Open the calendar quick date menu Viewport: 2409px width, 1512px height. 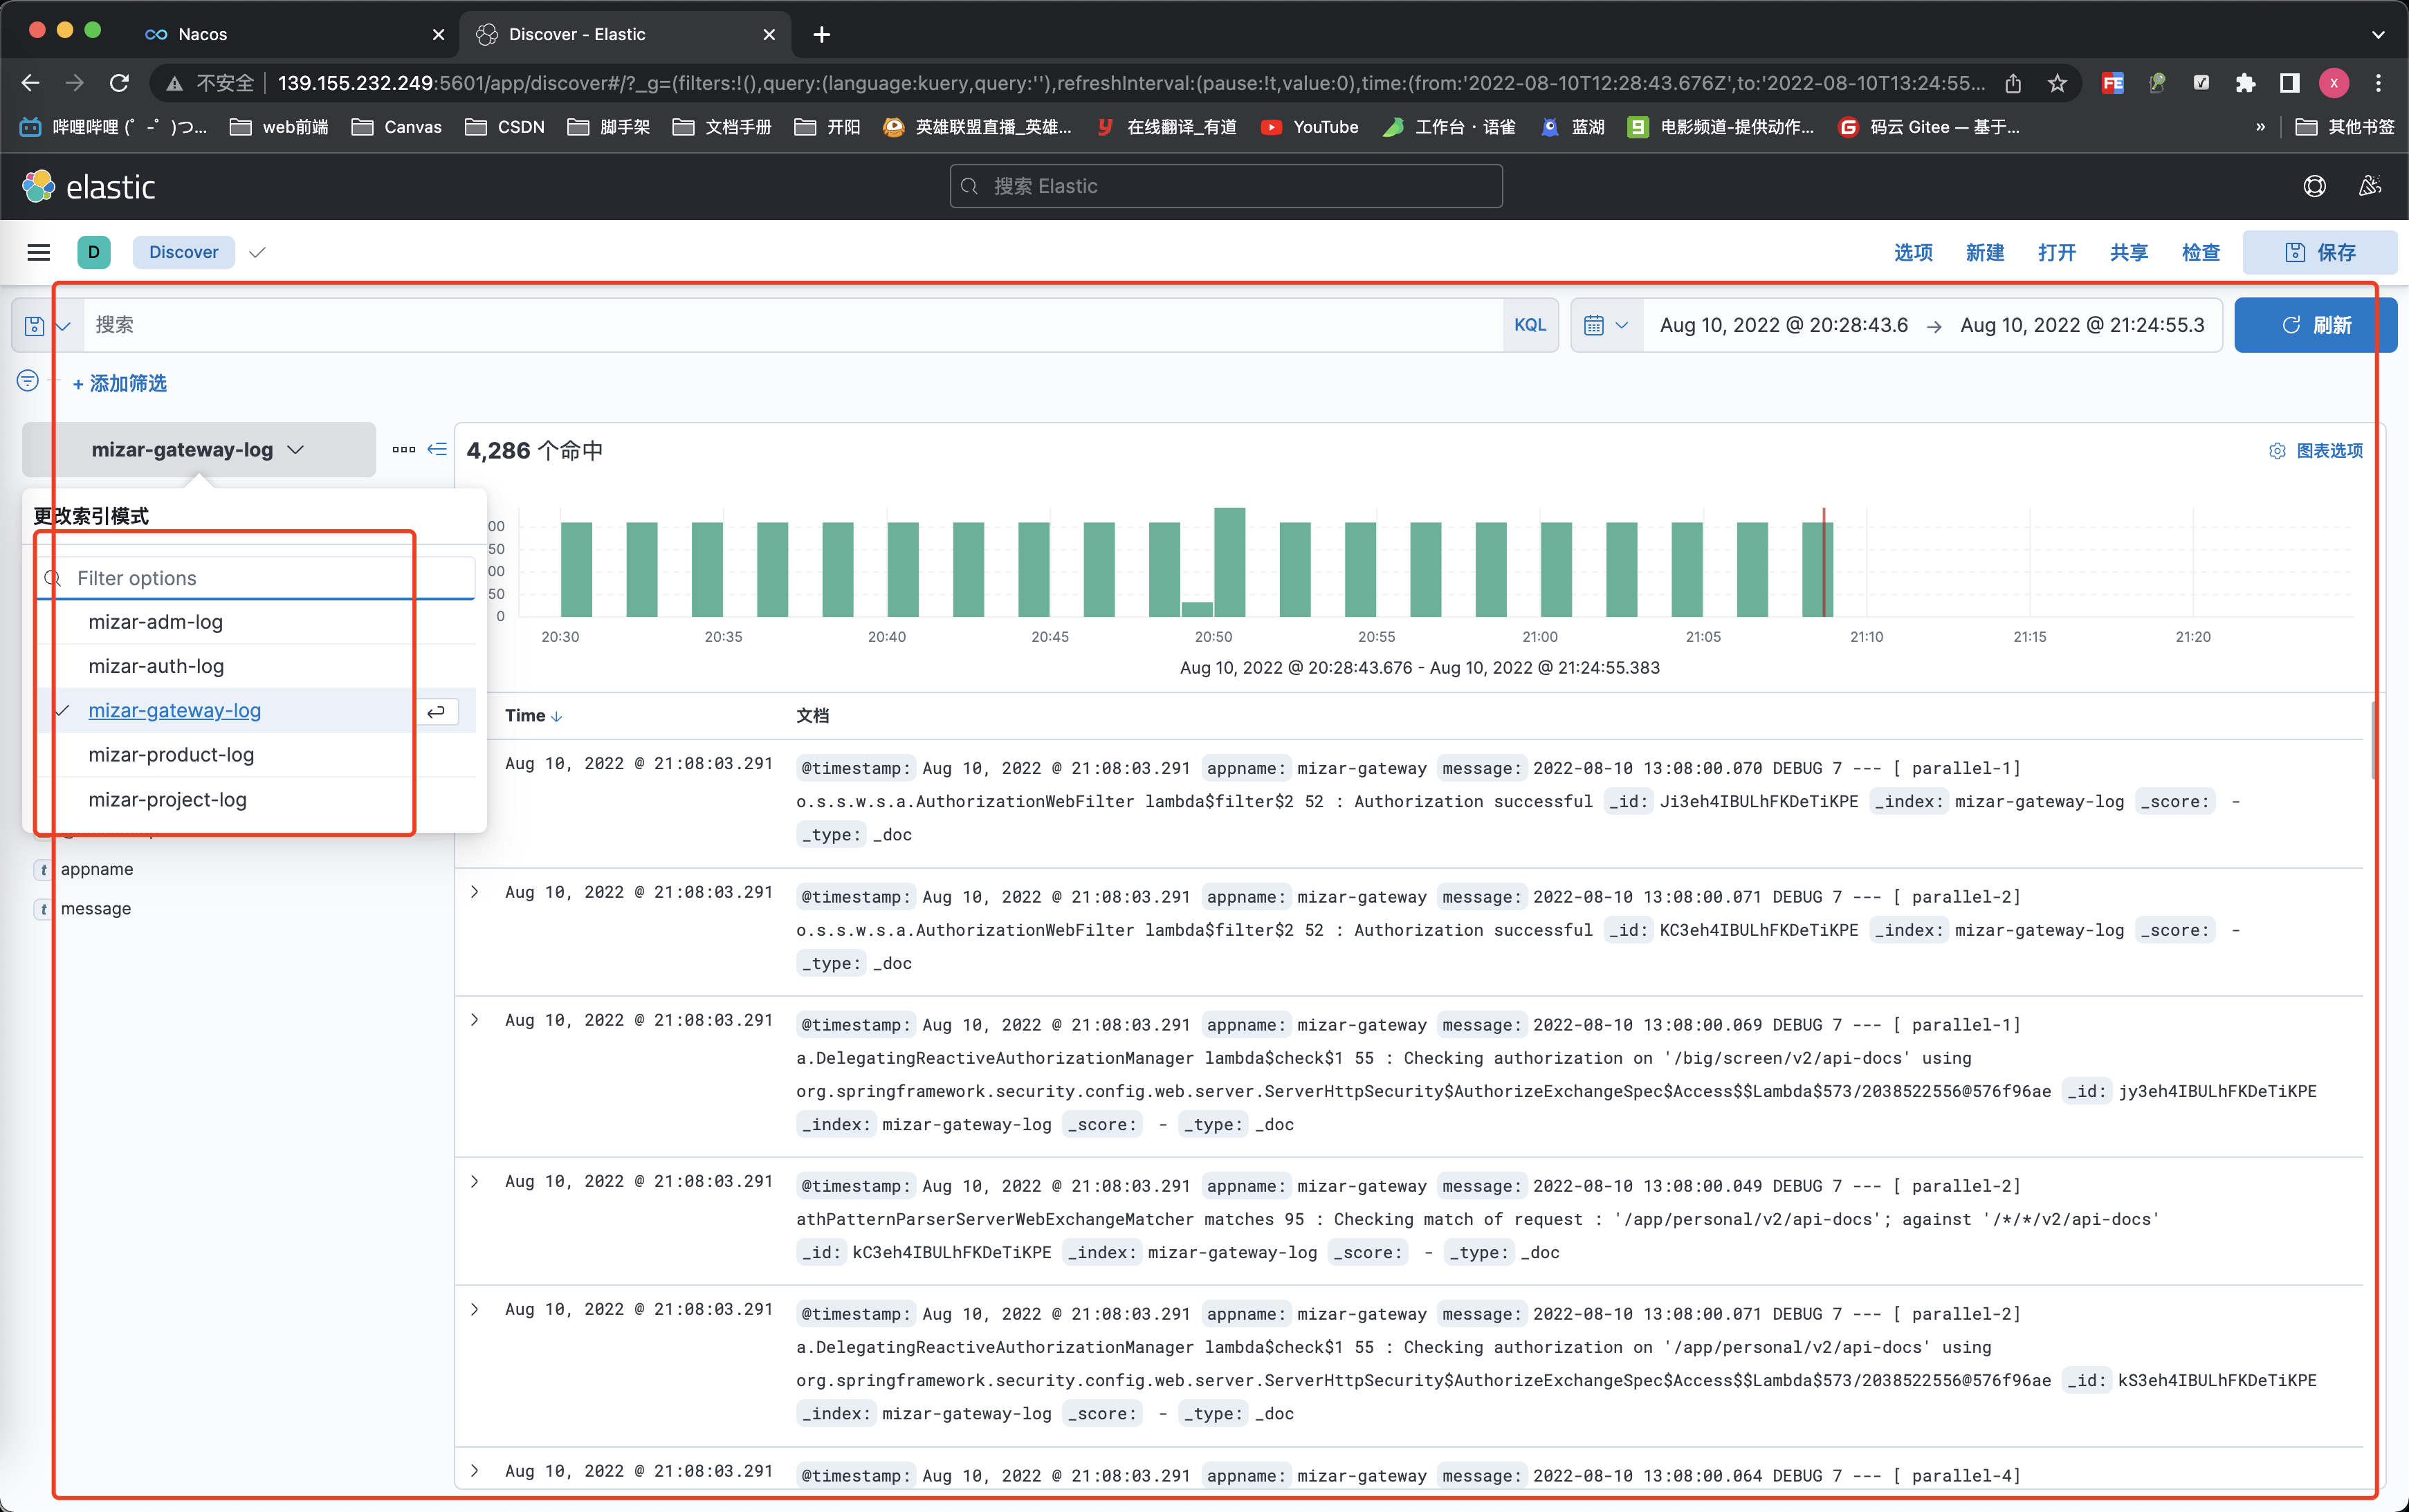[x=1606, y=325]
